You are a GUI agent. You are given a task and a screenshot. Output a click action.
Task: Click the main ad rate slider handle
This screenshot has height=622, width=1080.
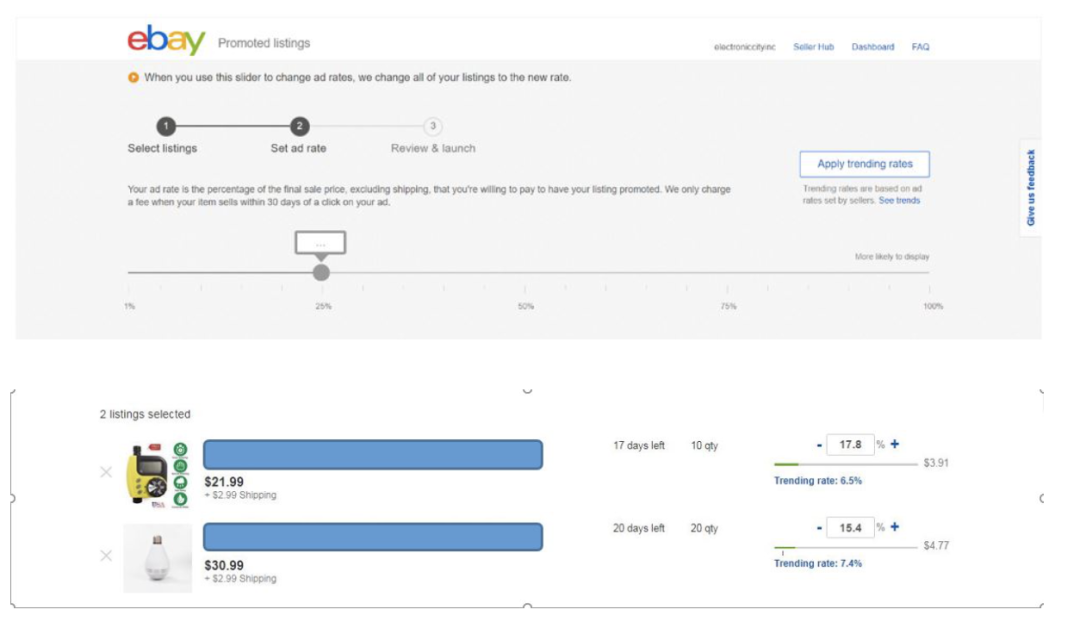(321, 272)
